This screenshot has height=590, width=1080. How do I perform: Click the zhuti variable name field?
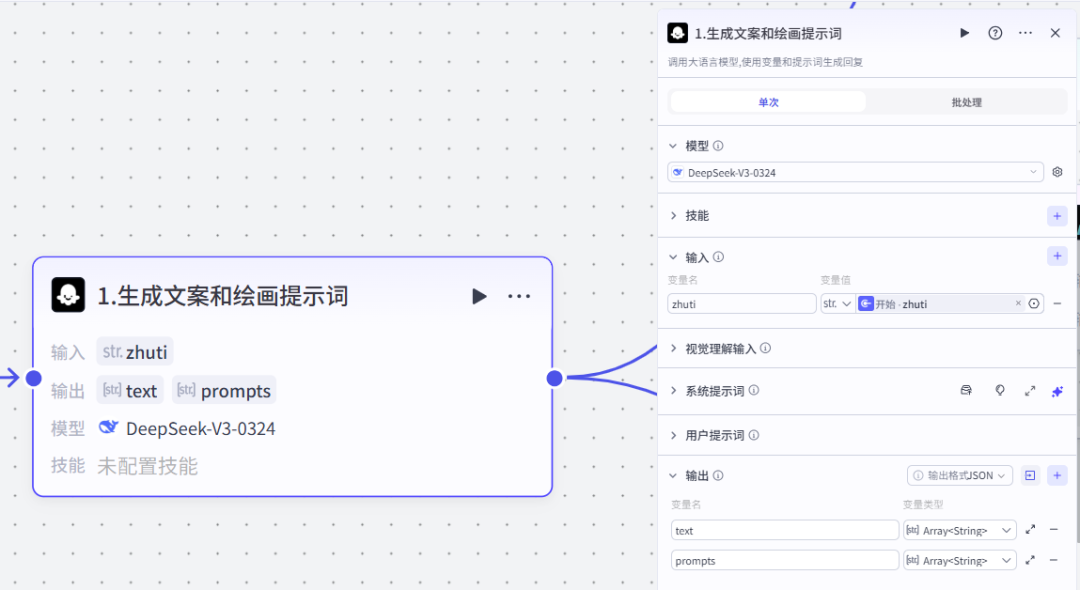741,304
